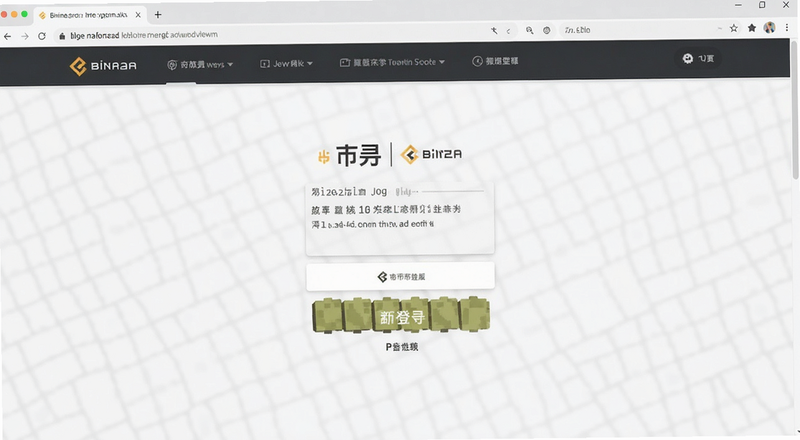Click the link text below the green button
Image resolution: width=800 pixels, height=440 pixels.
click(x=402, y=347)
